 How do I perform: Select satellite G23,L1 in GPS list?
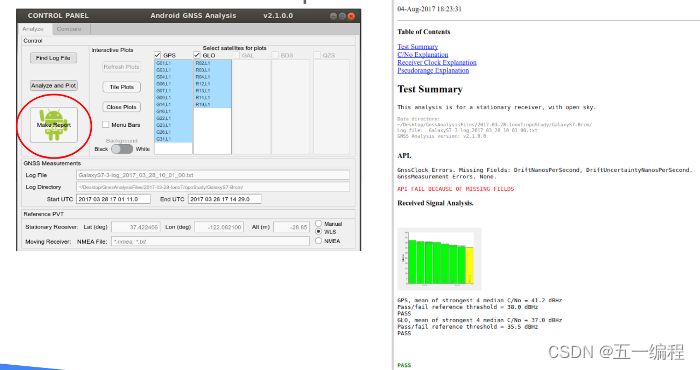(x=173, y=125)
